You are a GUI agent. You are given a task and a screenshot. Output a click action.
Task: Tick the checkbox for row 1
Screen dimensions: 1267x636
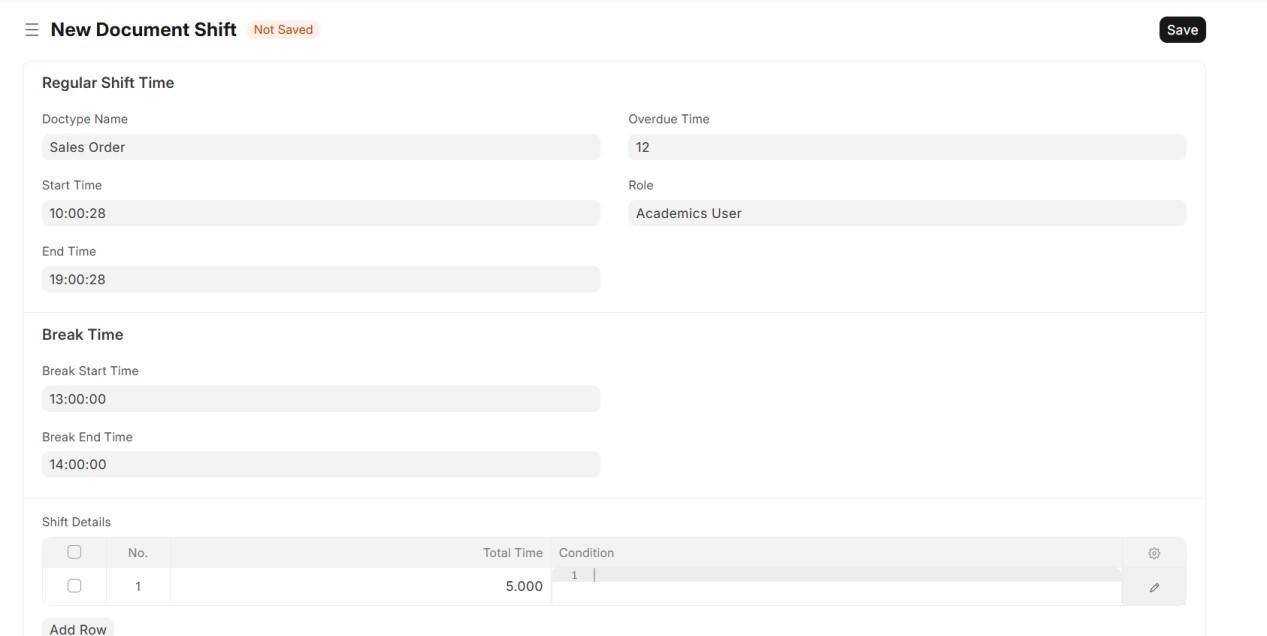tap(74, 586)
